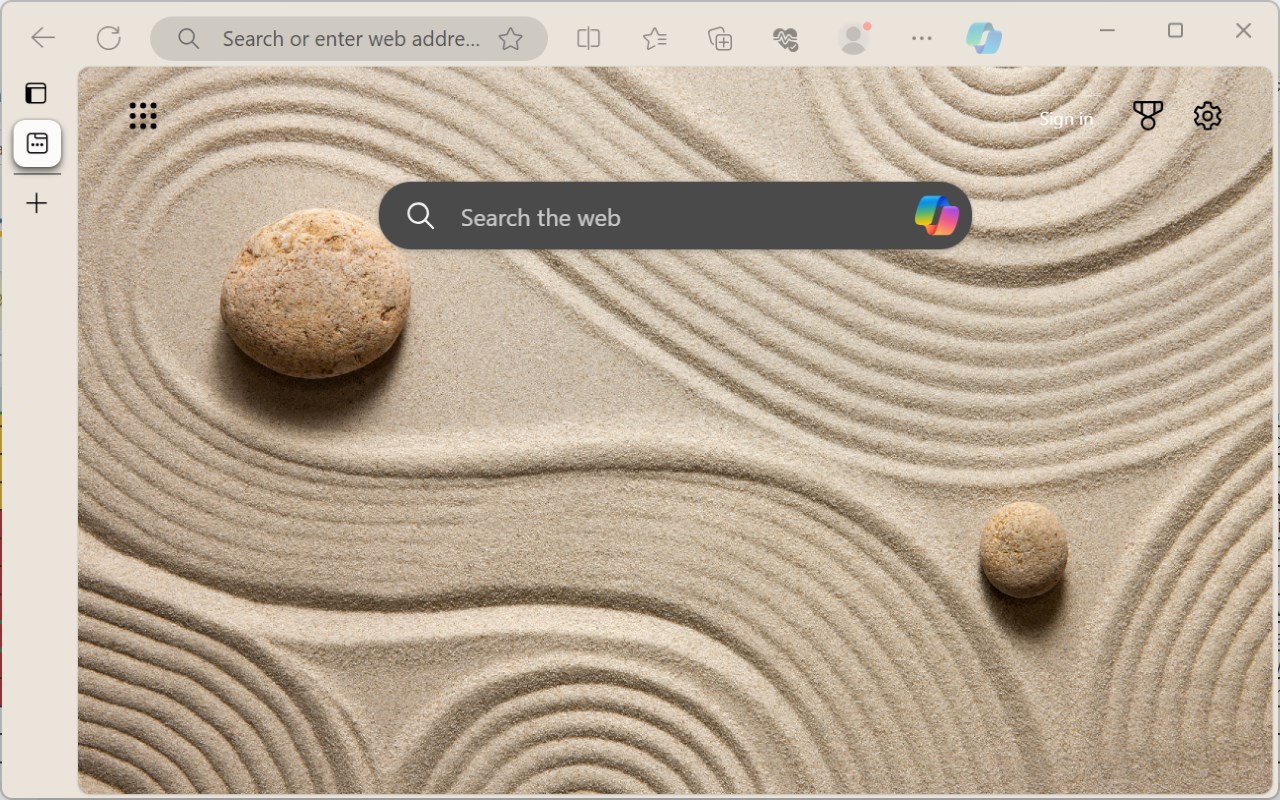Open Collections icon in toolbar
This screenshot has width=1280, height=800.
tap(720, 38)
